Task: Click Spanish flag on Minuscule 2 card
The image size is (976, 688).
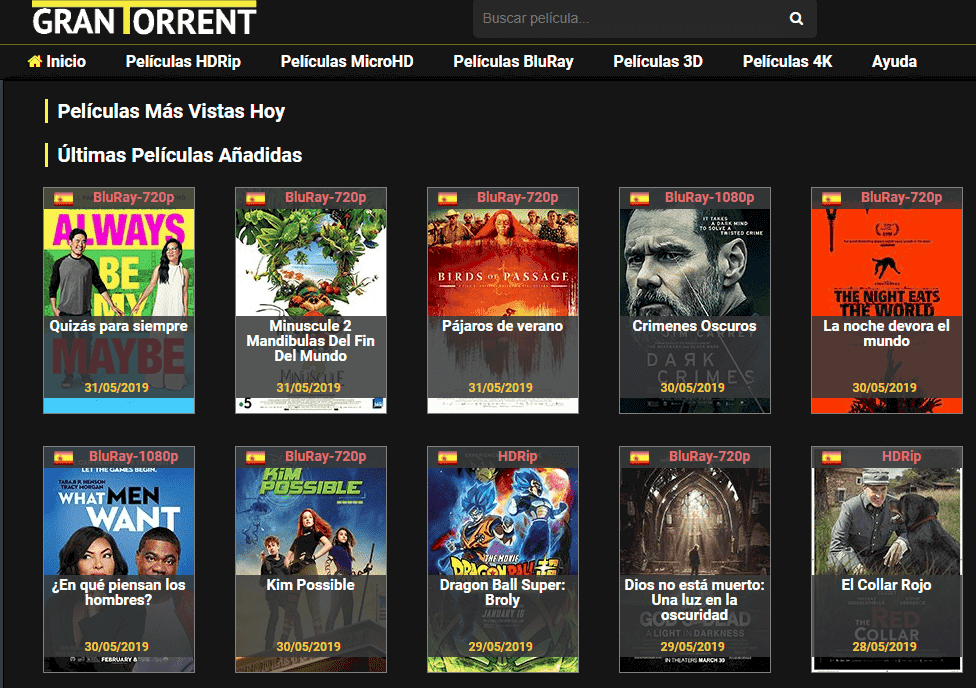Action: coord(255,198)
